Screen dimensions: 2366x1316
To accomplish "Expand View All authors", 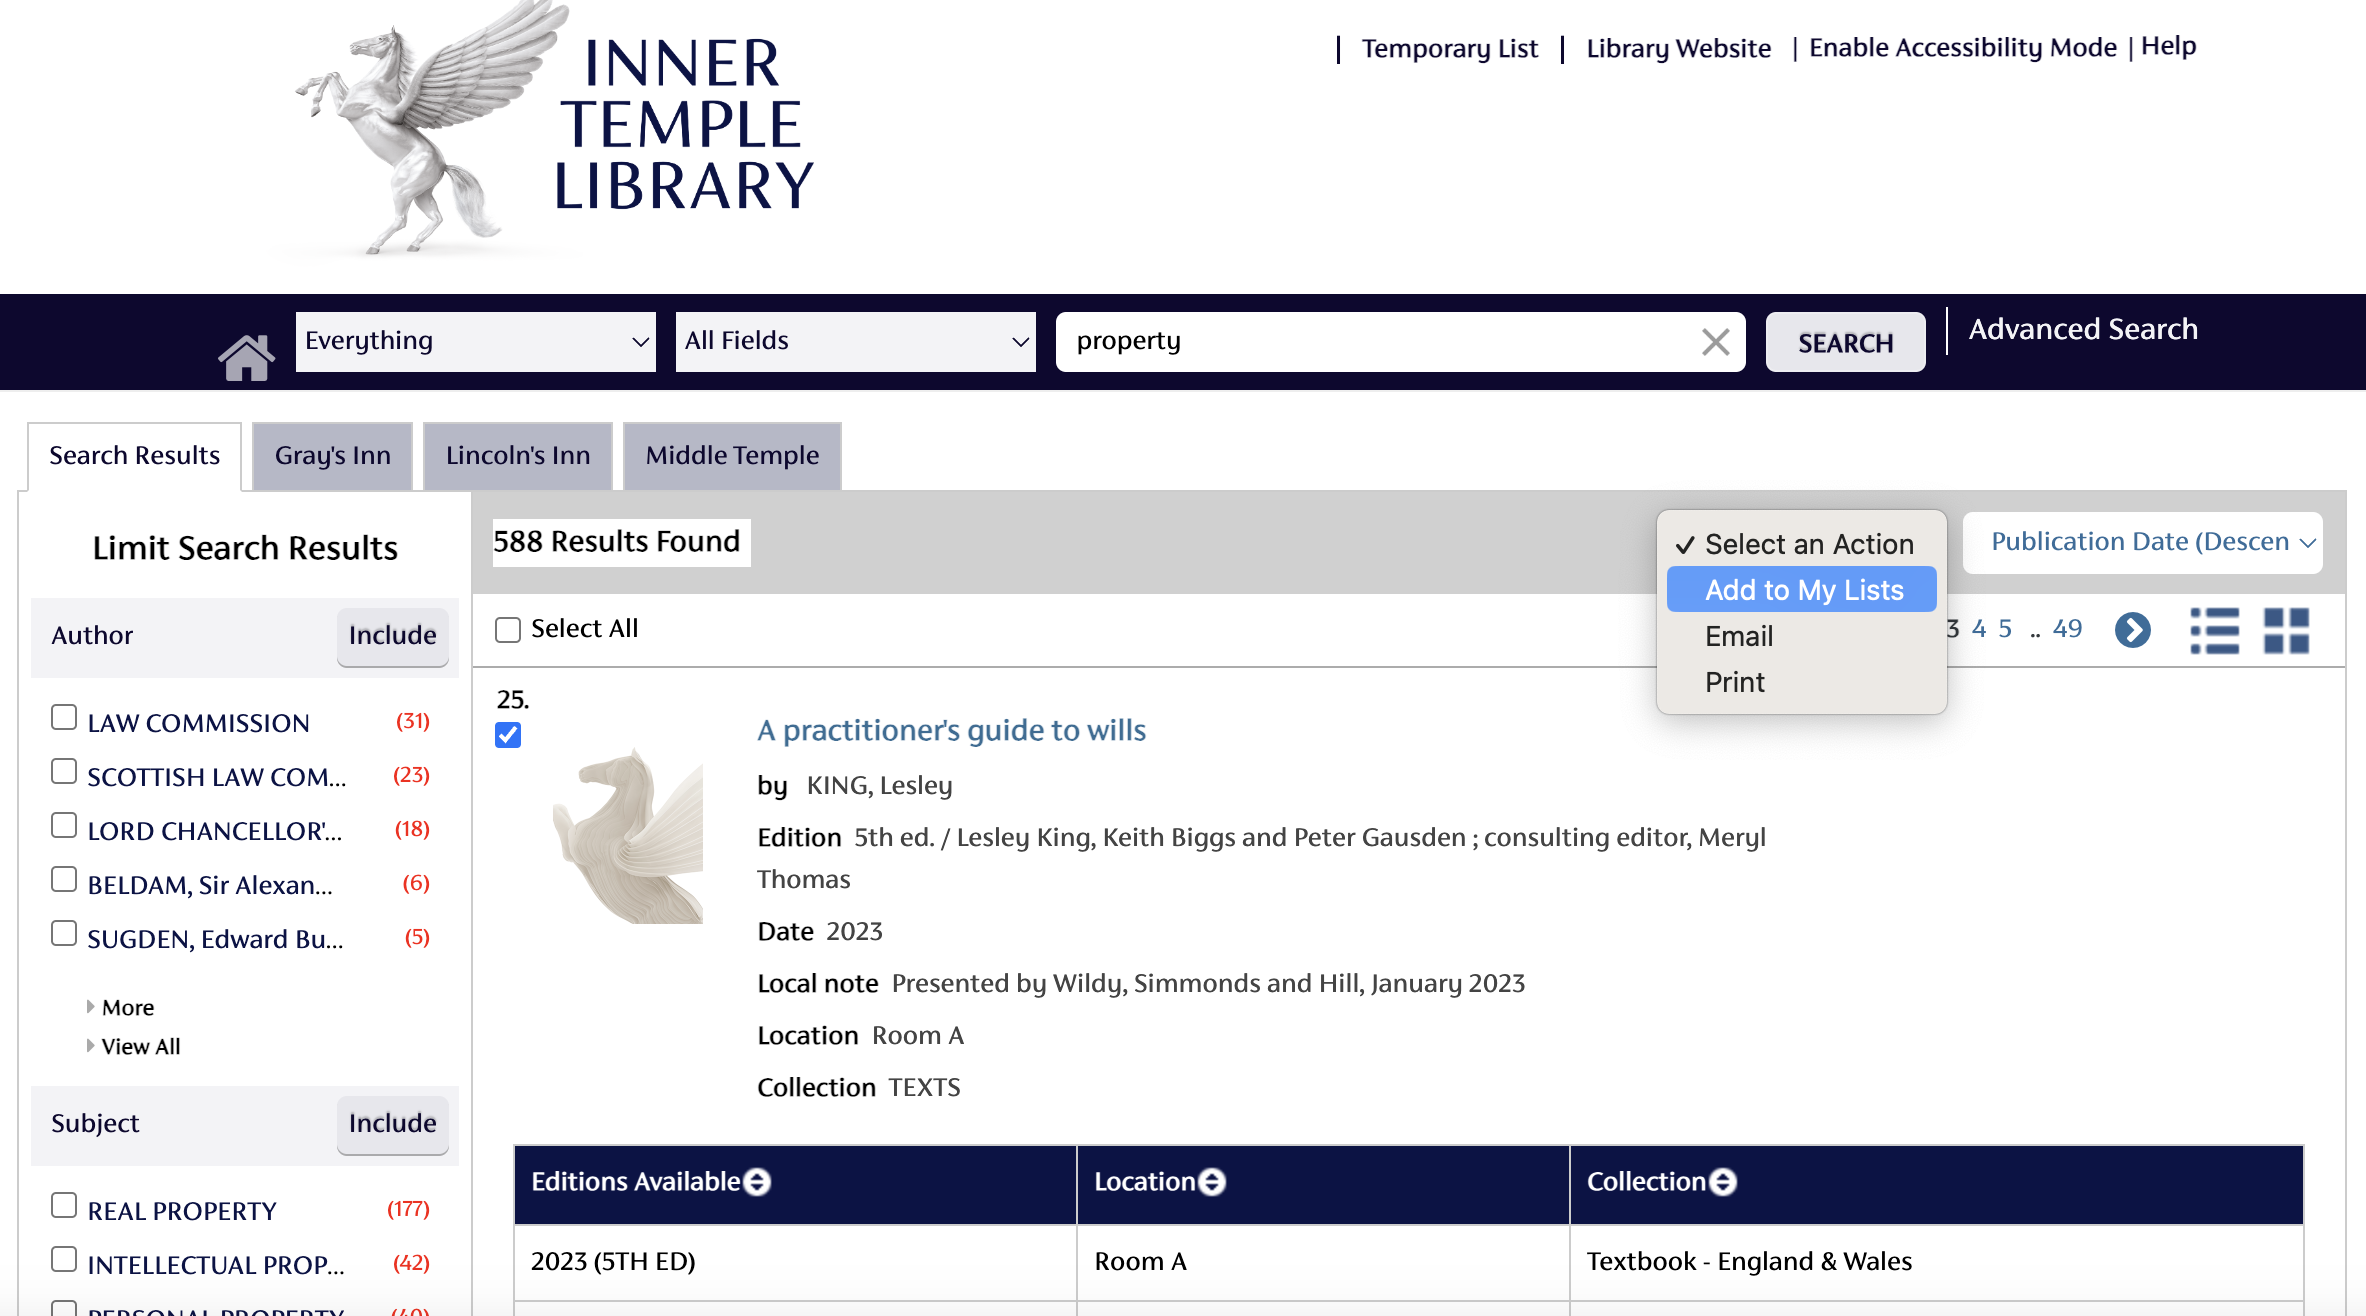I will (140, 1046).
